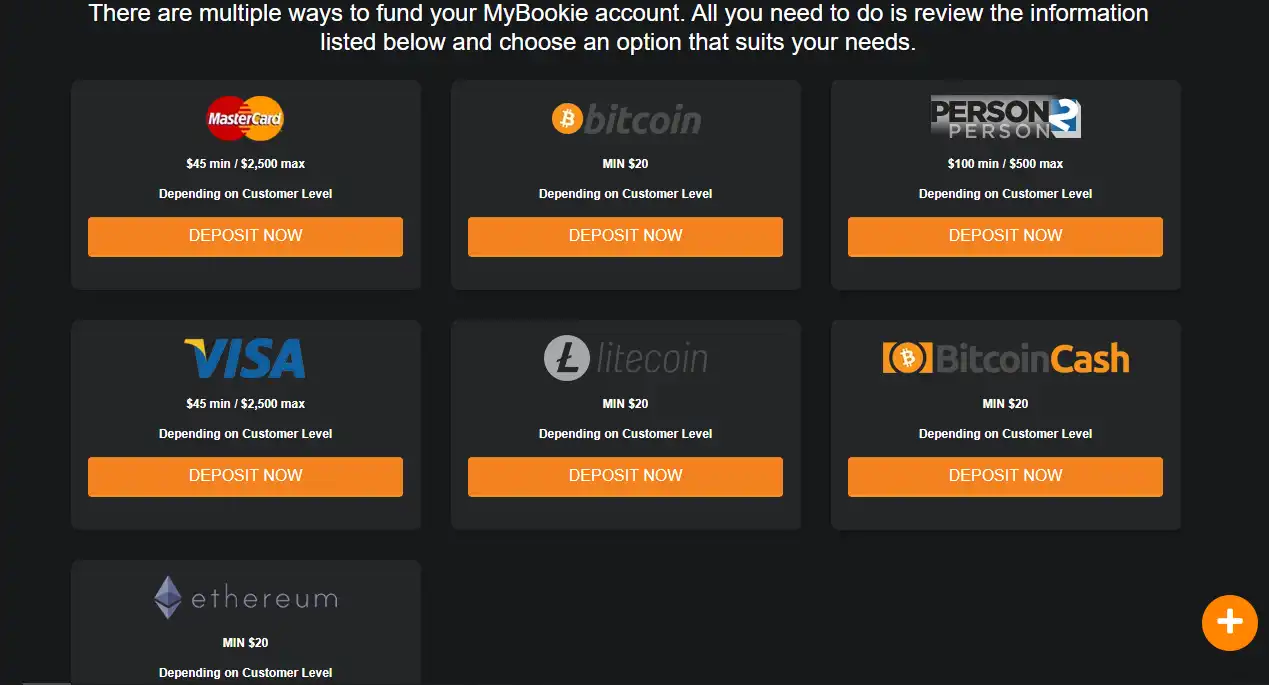The image size is (1269, 685).
Task: Click the Bitcoin logo
Action: 626,120
